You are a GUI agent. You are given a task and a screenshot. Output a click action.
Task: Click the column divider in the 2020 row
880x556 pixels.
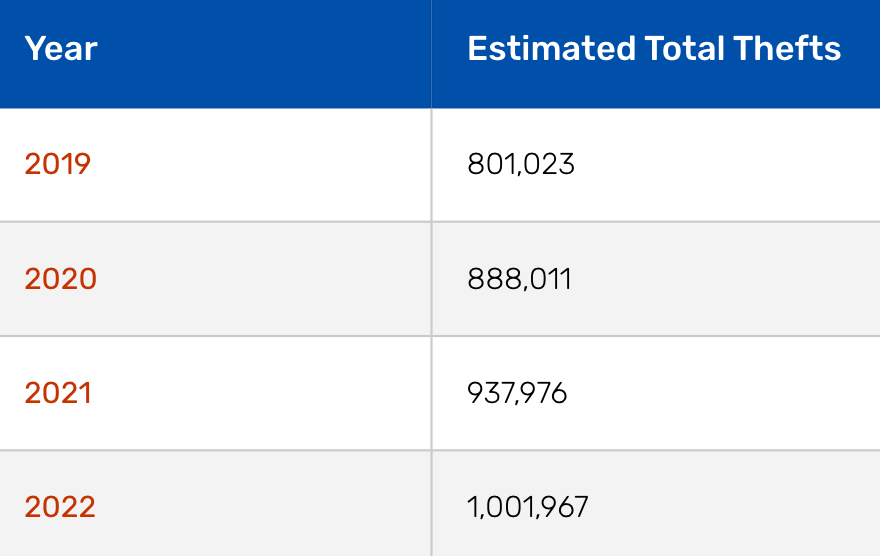point(432,279)
